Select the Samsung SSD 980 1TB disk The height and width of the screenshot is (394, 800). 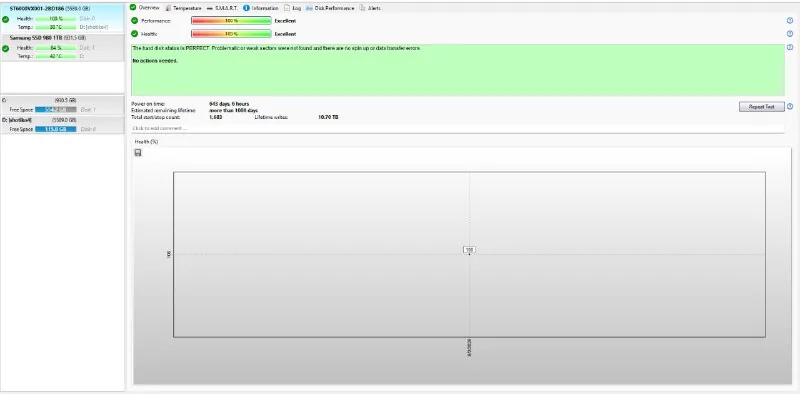(x=62, y=47)
